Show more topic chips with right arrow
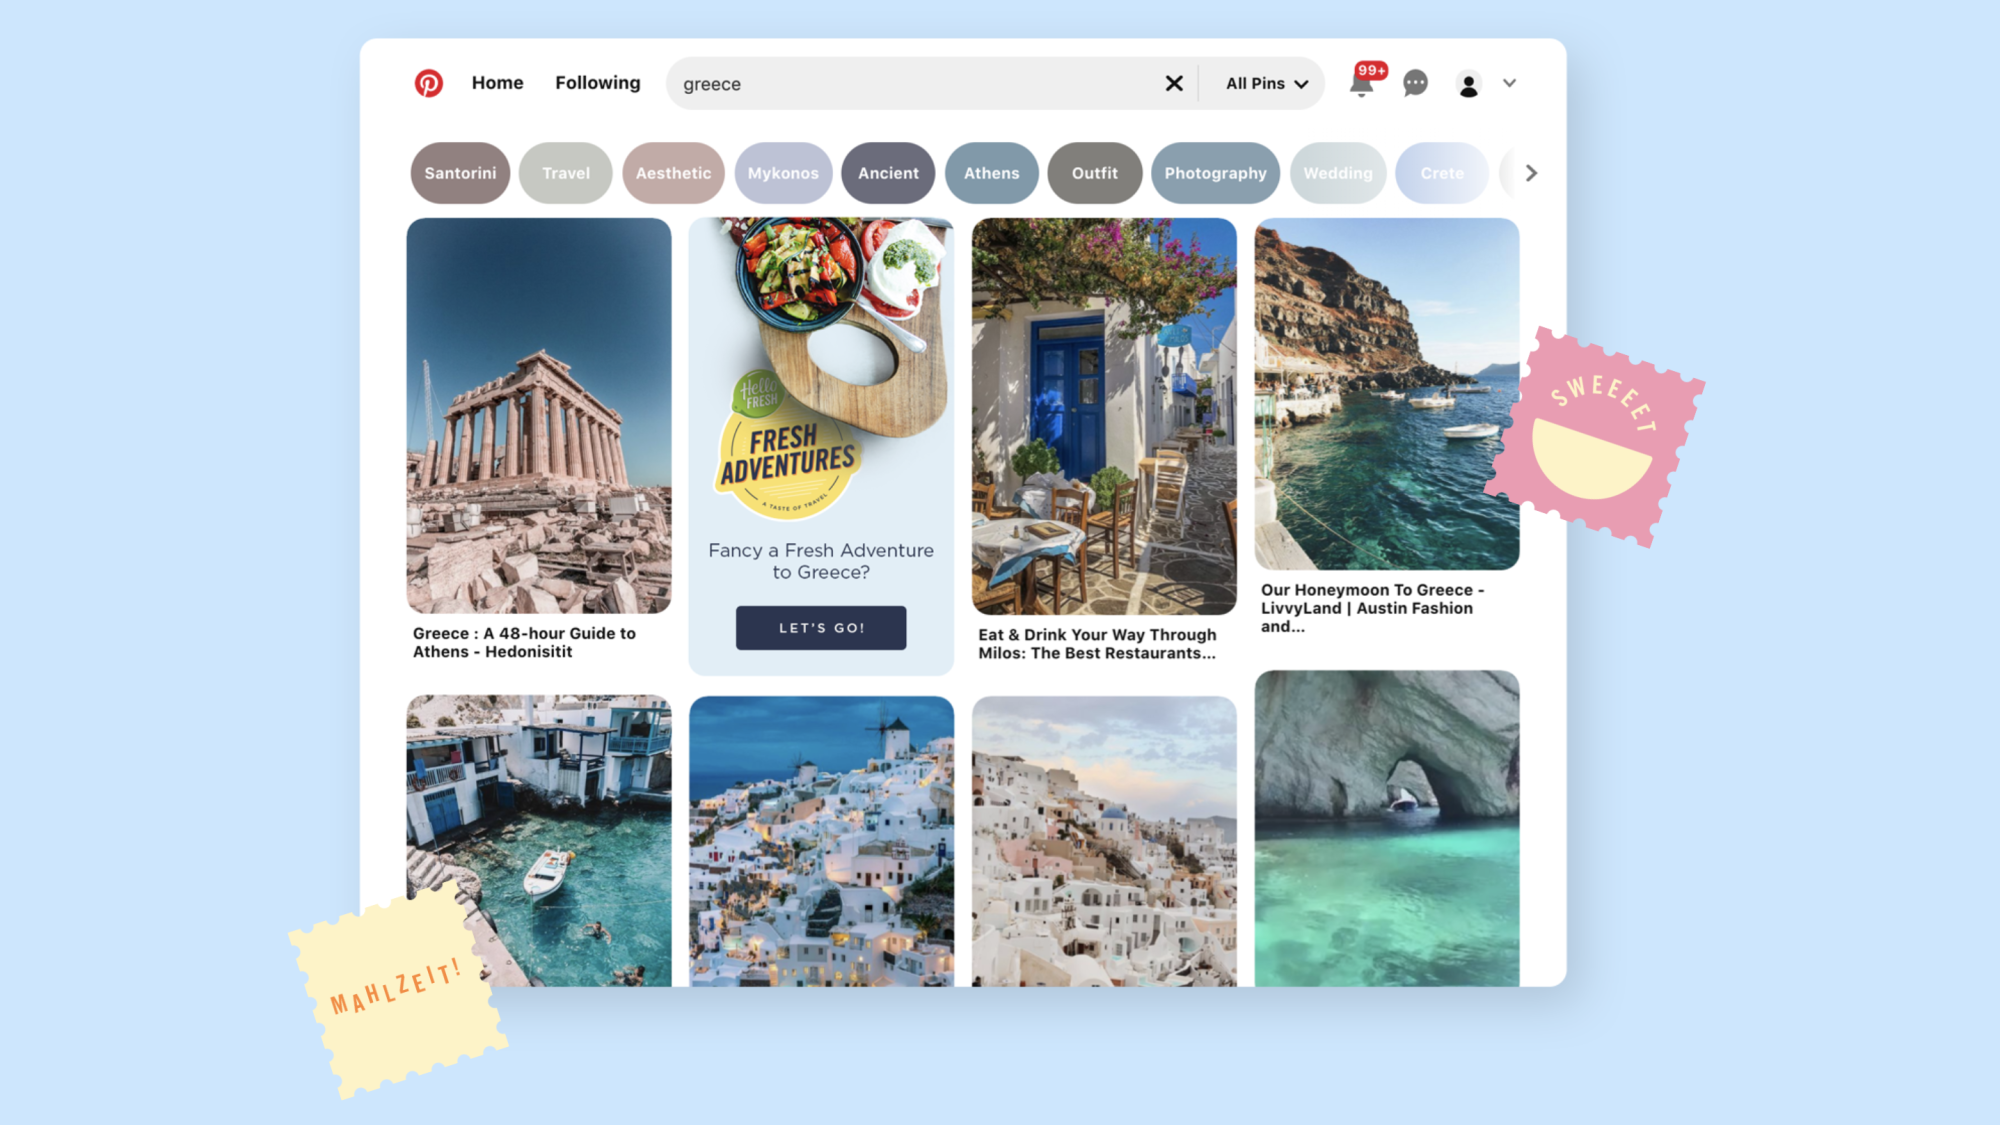The width and height of the screenshot is (2000, 1125). [x=1531, y=173]
